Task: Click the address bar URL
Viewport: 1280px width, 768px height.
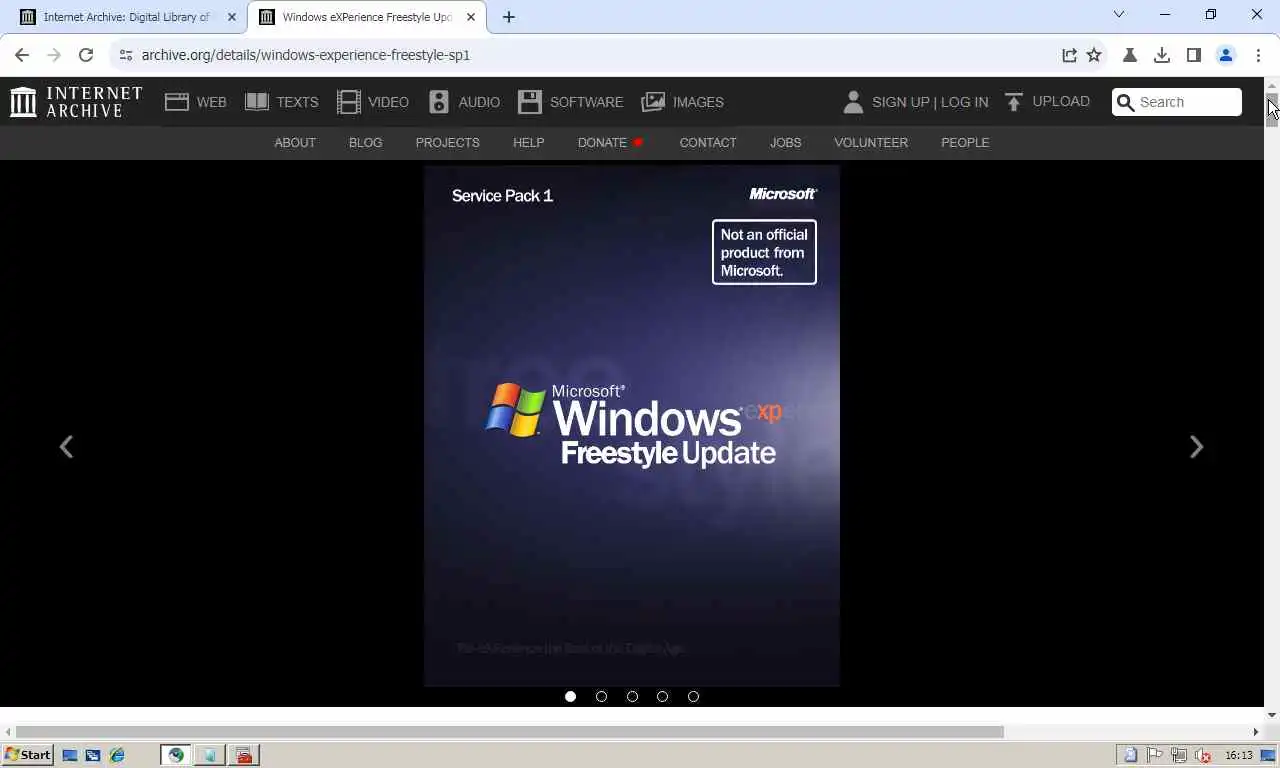Action: point(306,55)
